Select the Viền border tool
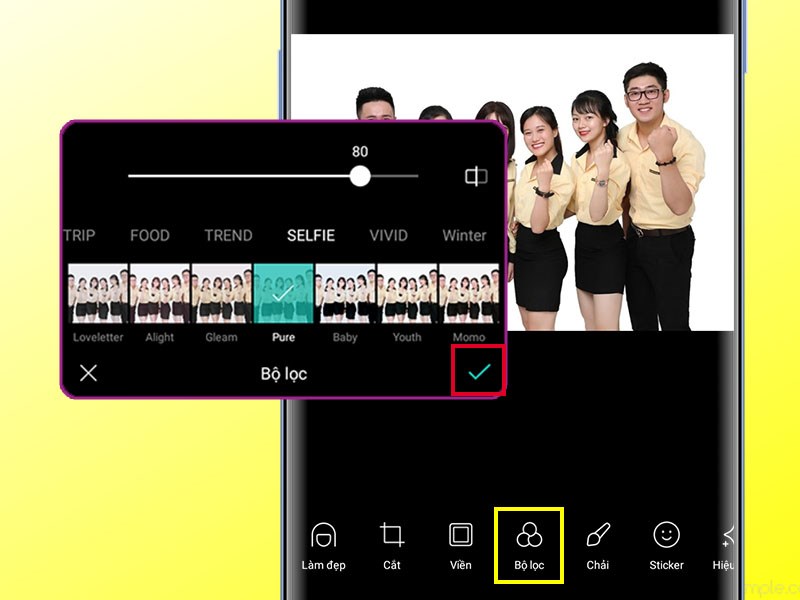This screenshot has height=600, width=800. (460, 540)
